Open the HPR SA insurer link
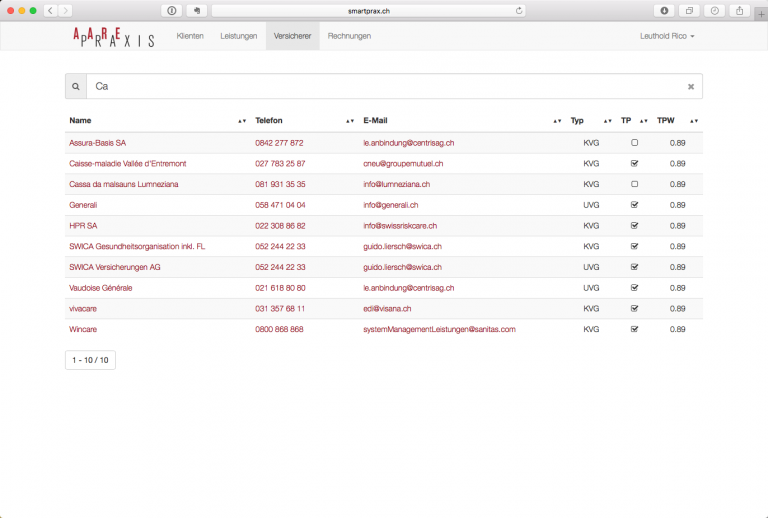Image resolution: width=768 pixels, height=518 pixels. click(83, 226)
